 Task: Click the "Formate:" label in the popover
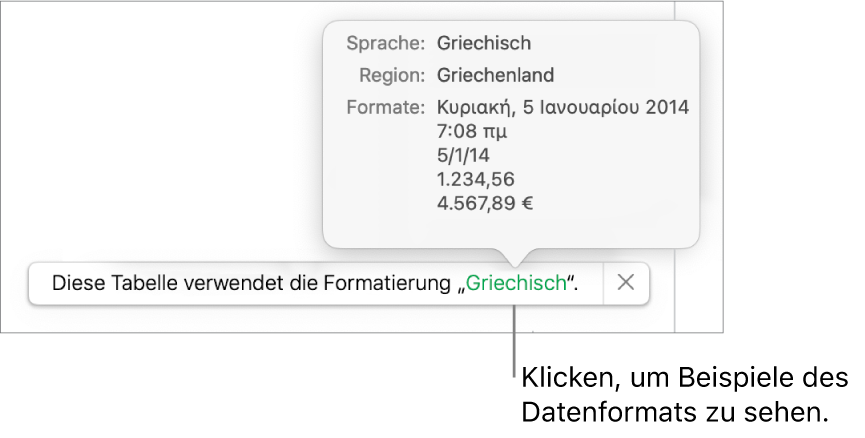[385, 107]
